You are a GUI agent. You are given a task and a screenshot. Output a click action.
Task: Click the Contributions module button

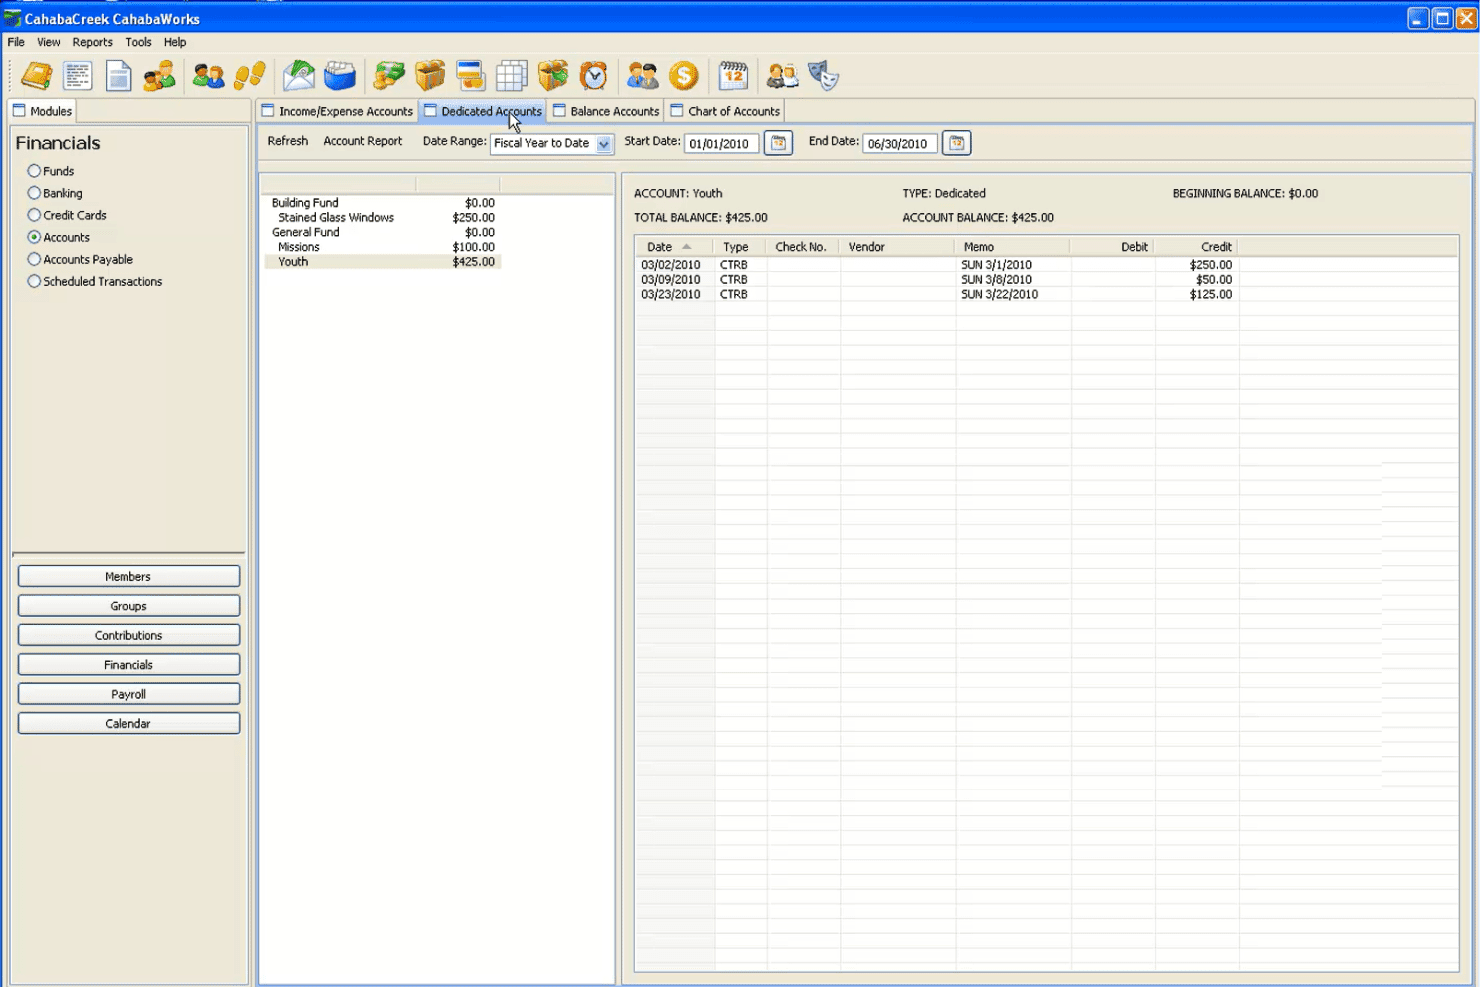(129, 636)
